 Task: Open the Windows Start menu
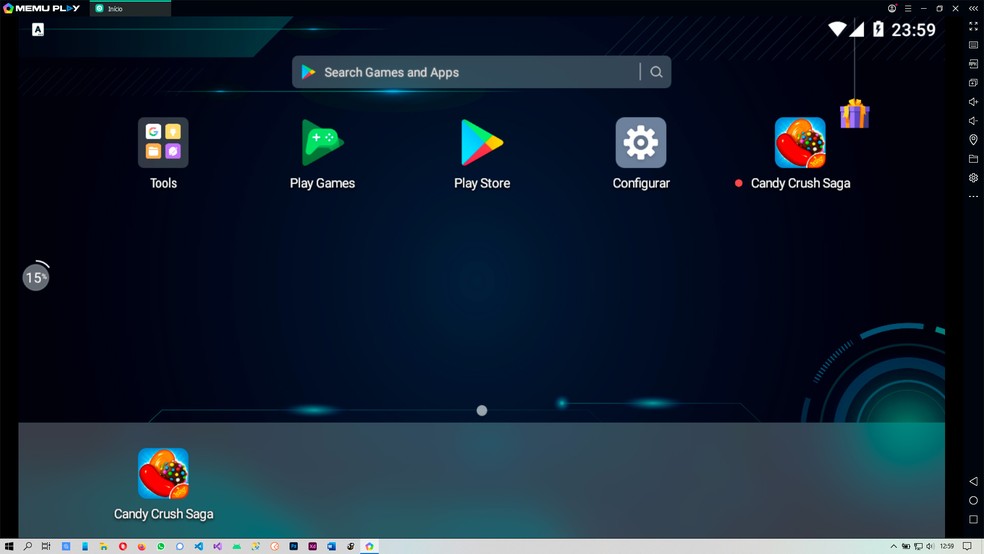point(9,546)
